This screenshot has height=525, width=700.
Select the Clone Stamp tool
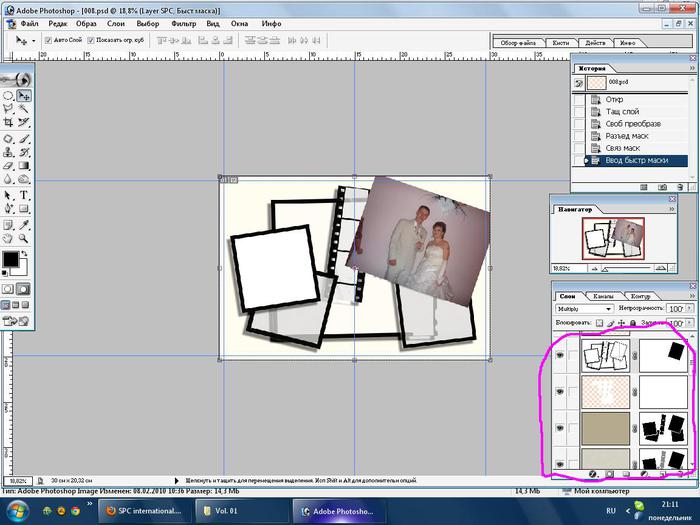click(x=8, y=152)
